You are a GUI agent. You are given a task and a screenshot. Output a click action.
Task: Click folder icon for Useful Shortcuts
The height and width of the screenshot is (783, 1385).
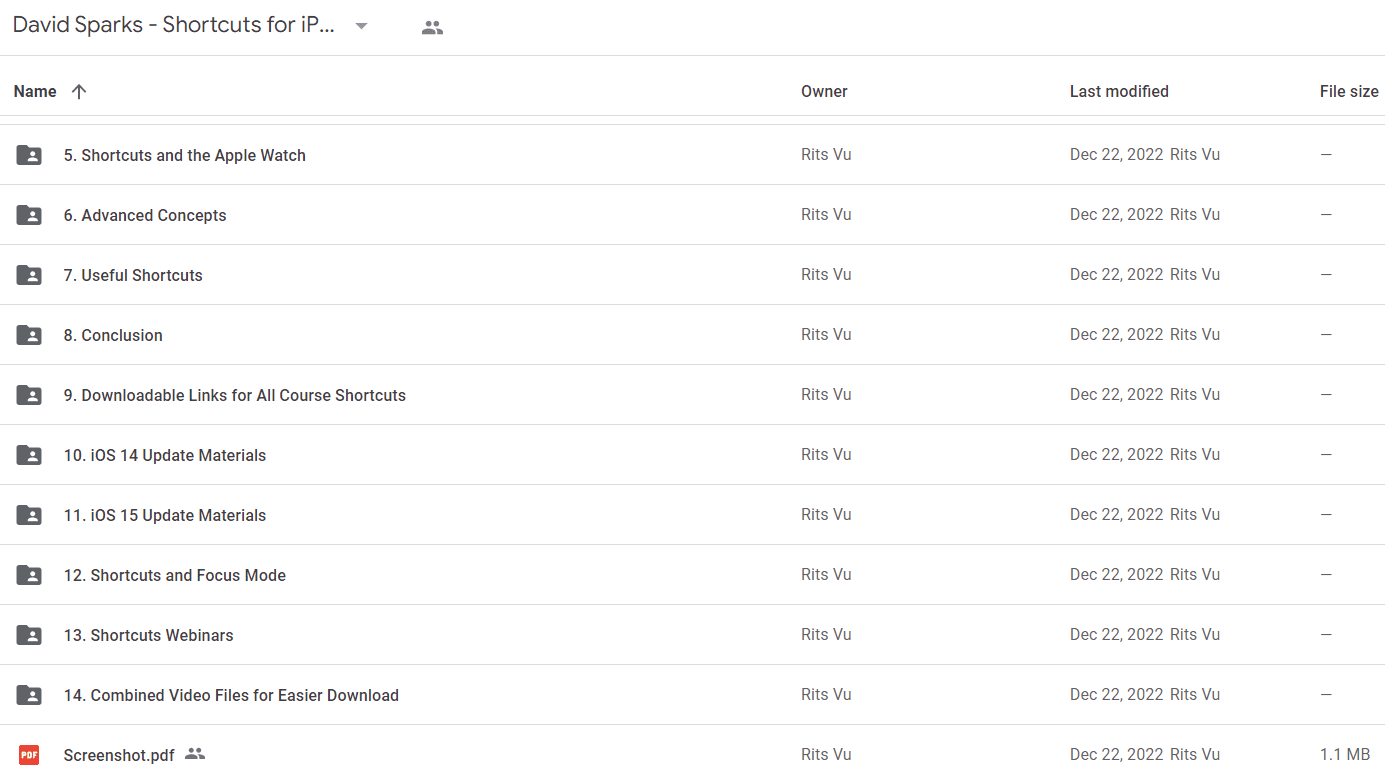(x=29, y=275)
